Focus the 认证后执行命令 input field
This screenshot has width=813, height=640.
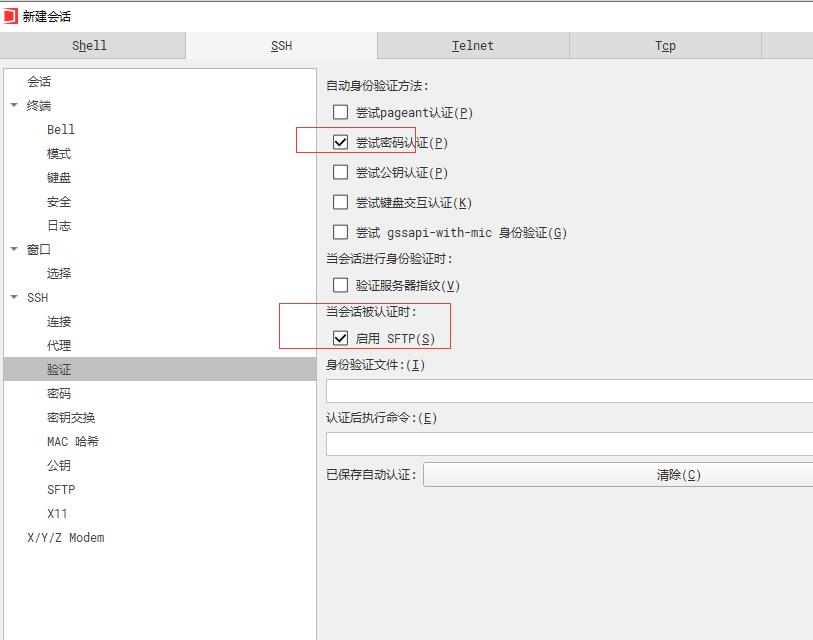click(x=569, y=444)
